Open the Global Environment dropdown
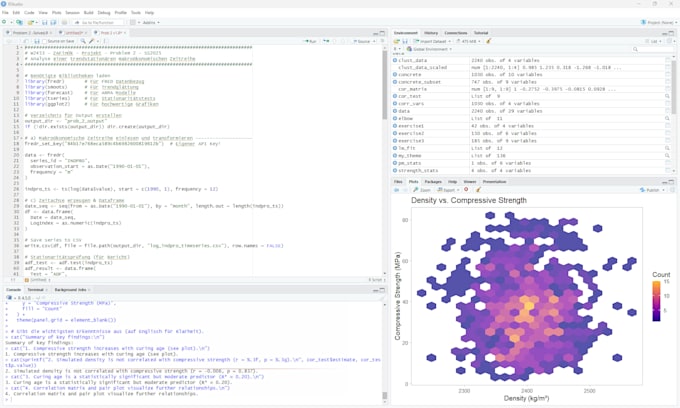Screen dimensions: 680x408 pos(429,49)
